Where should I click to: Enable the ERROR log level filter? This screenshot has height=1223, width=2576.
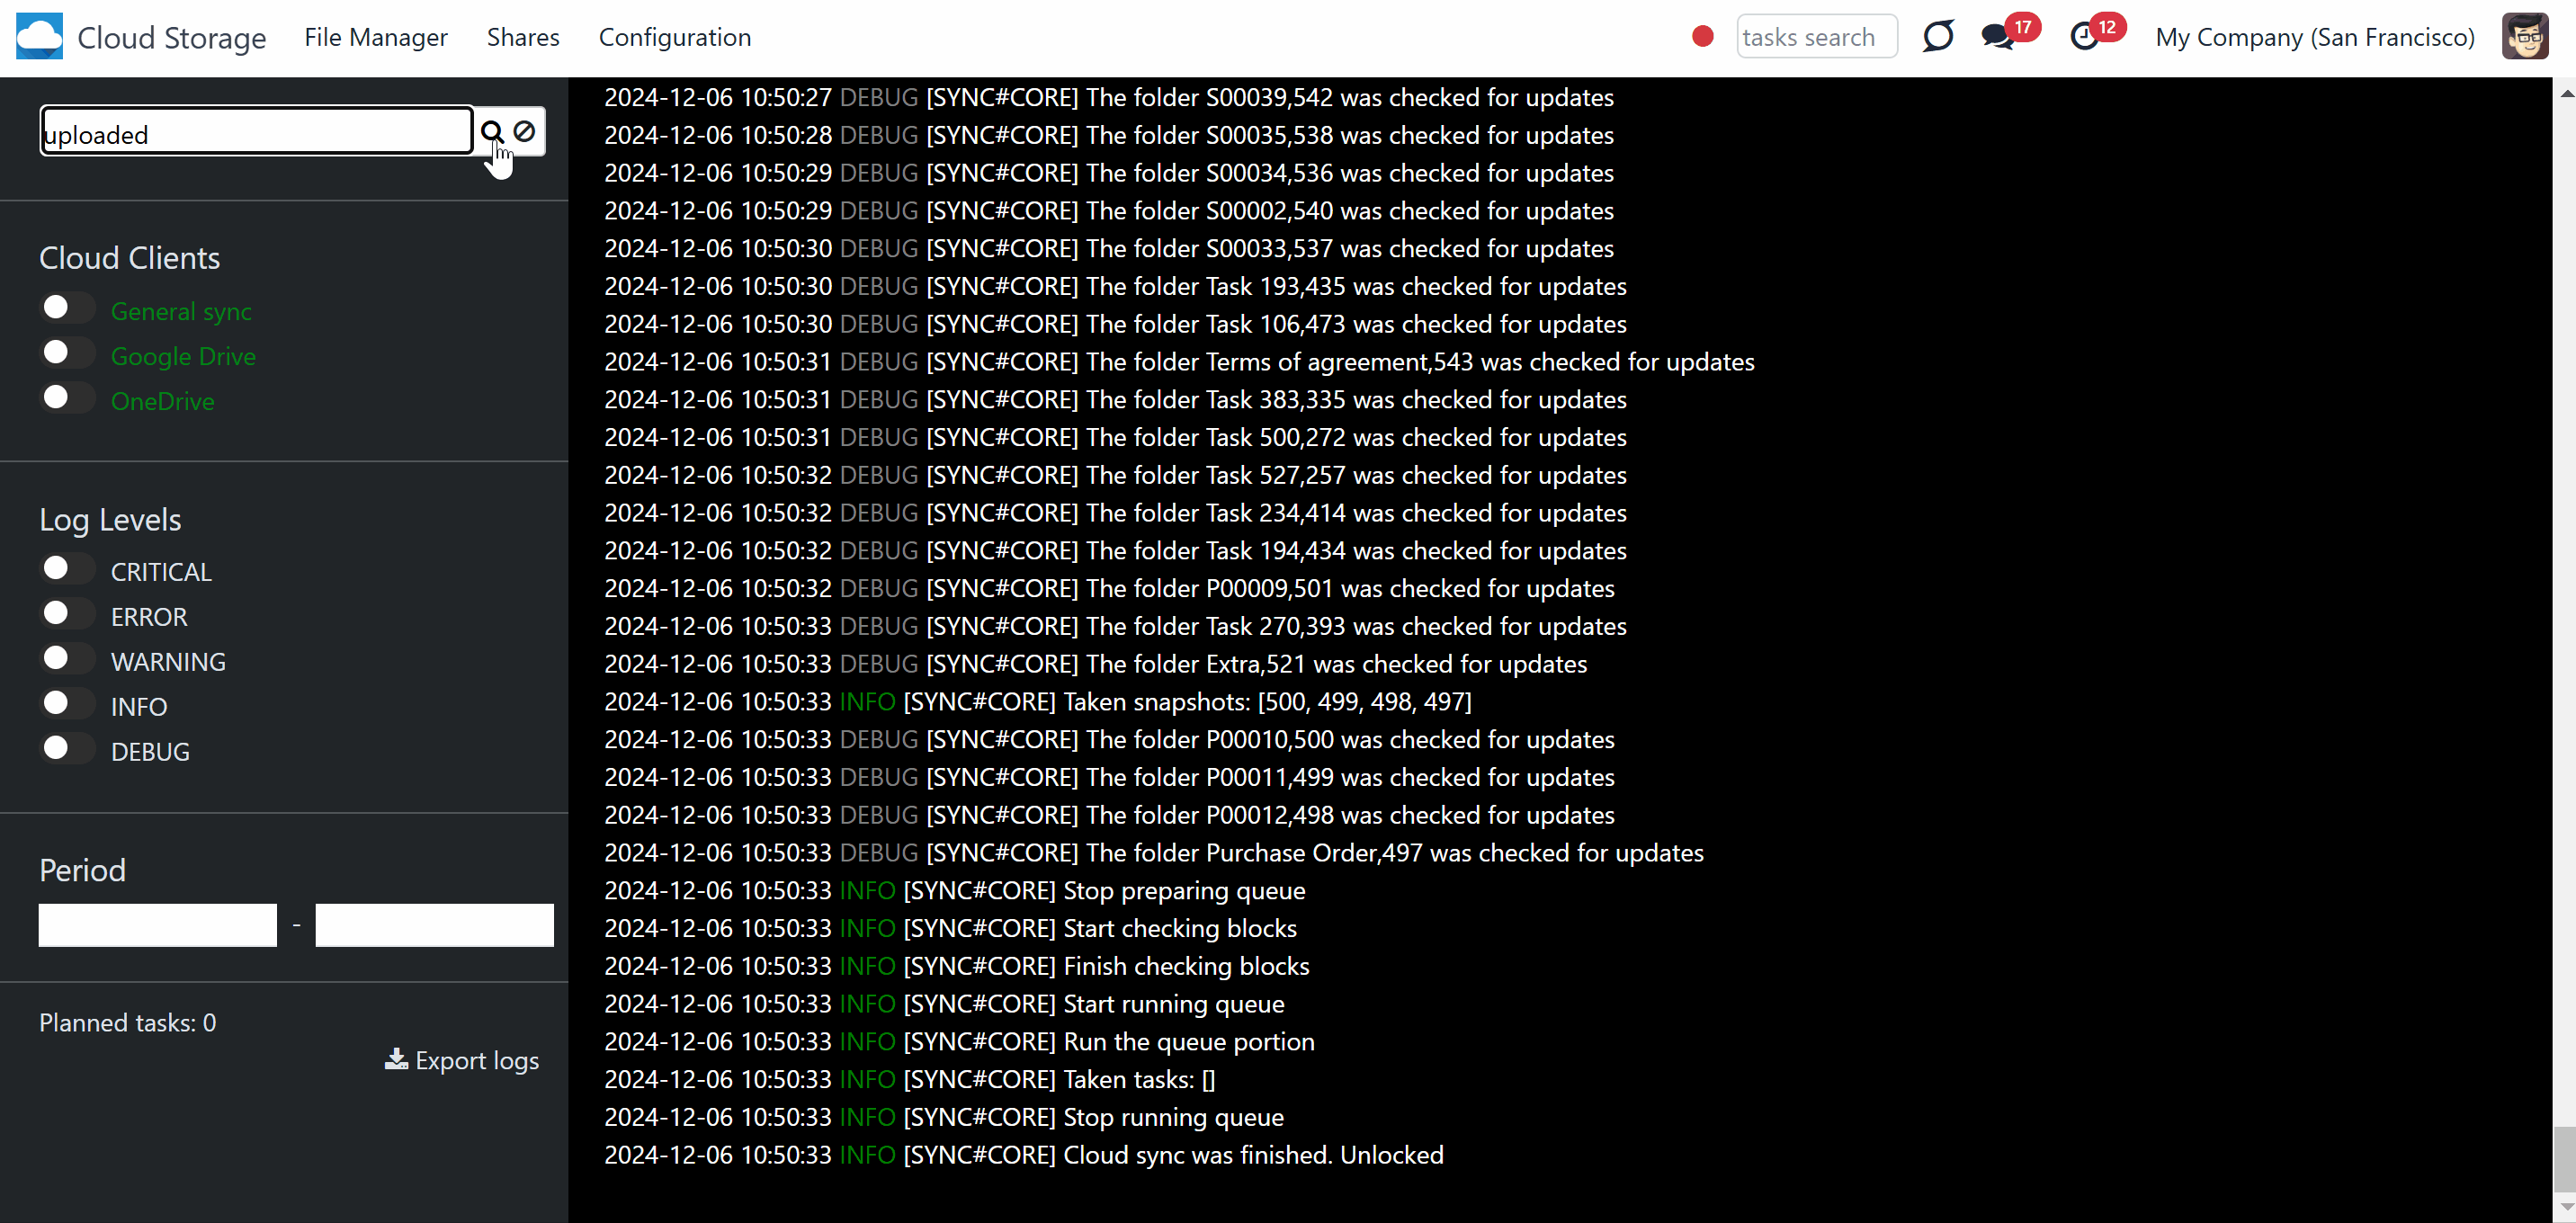pyautogui.click(x=67, y=614)
